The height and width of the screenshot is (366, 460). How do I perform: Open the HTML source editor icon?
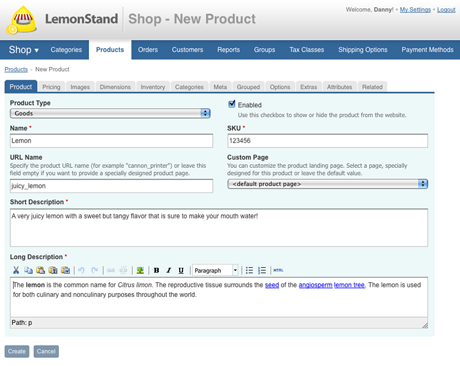[278, 270]
